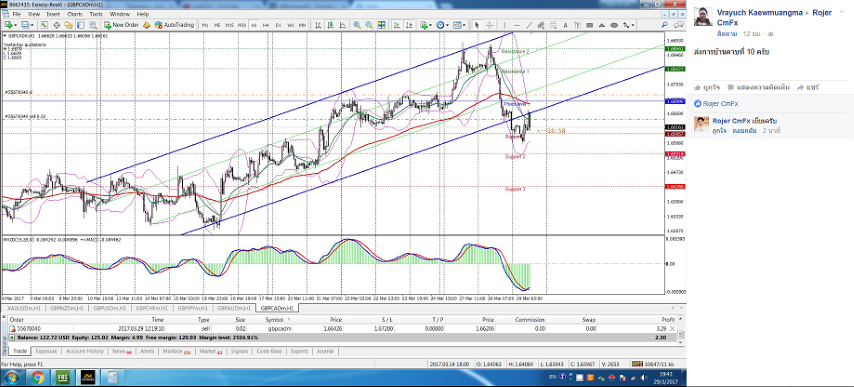
Task: Open the Tools menu
Action: point(96,14)
